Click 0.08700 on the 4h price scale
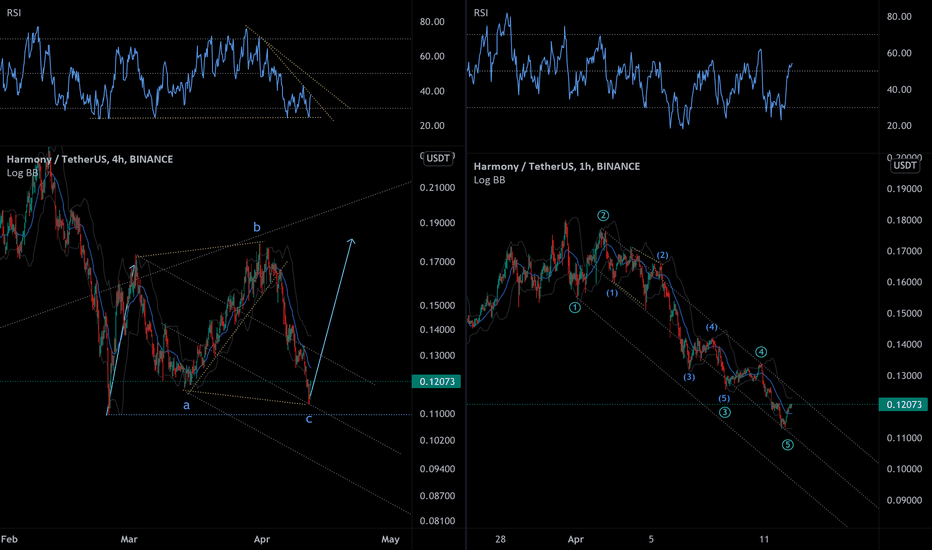932x550 pixels. [437, 496]
